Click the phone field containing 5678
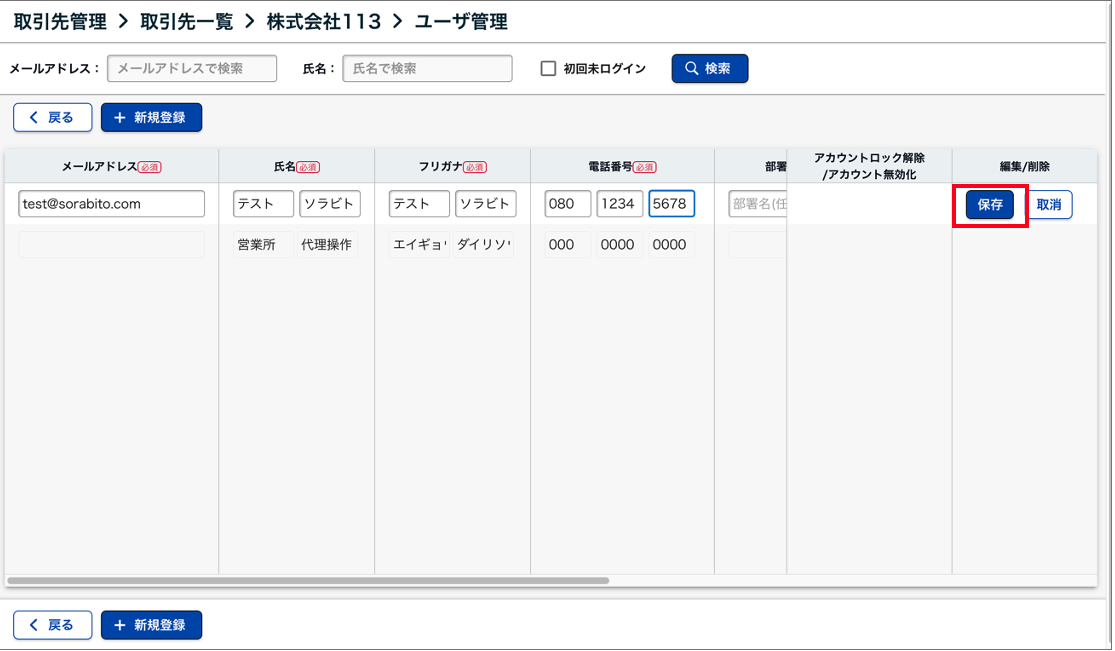The height and width of the screenshot is (651, 1115). click(x=671, y=204)
